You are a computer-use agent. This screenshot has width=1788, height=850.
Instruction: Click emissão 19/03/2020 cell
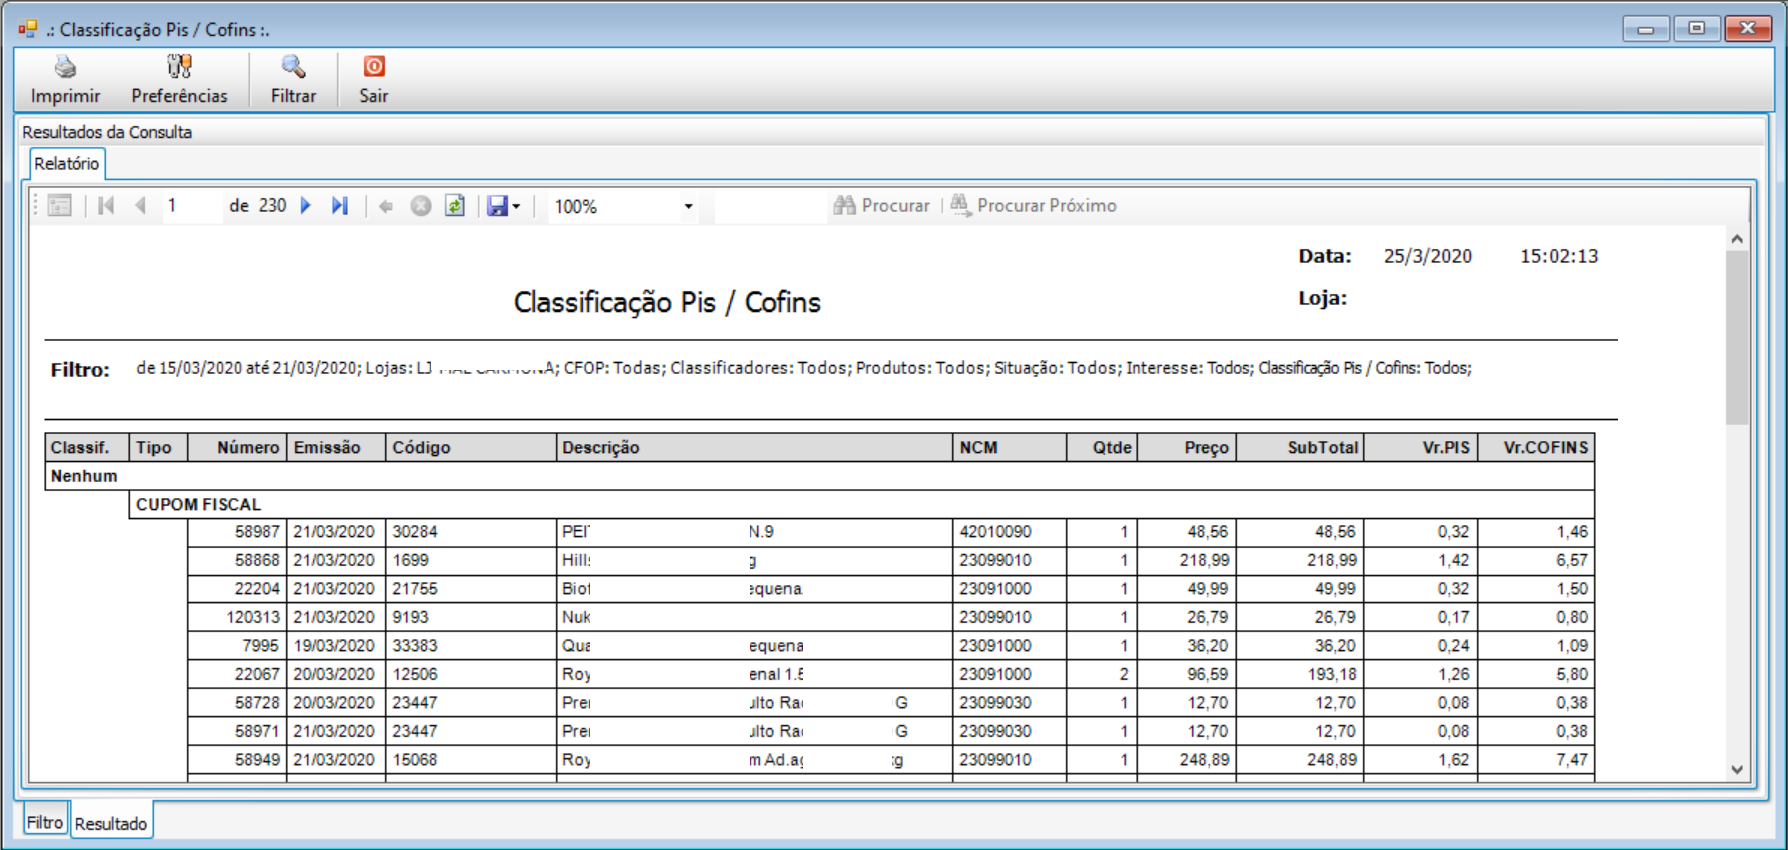click(x=336, y=646)
